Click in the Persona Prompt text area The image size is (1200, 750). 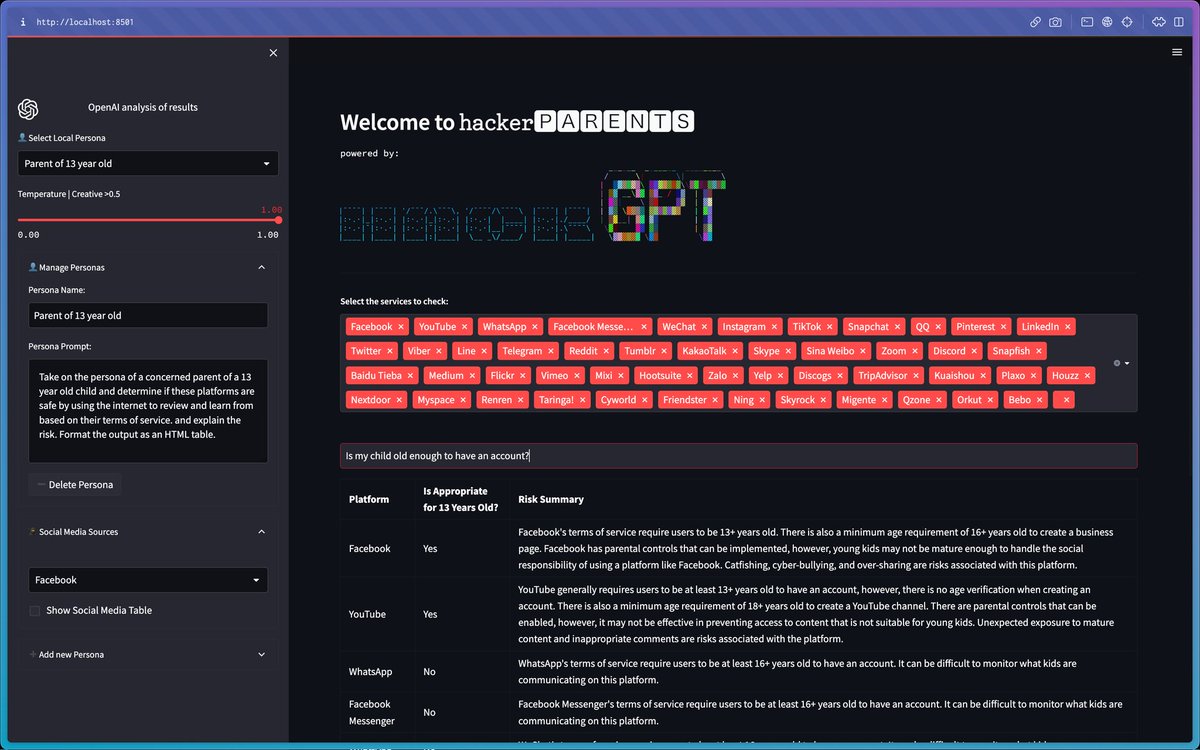coord(148,411)
